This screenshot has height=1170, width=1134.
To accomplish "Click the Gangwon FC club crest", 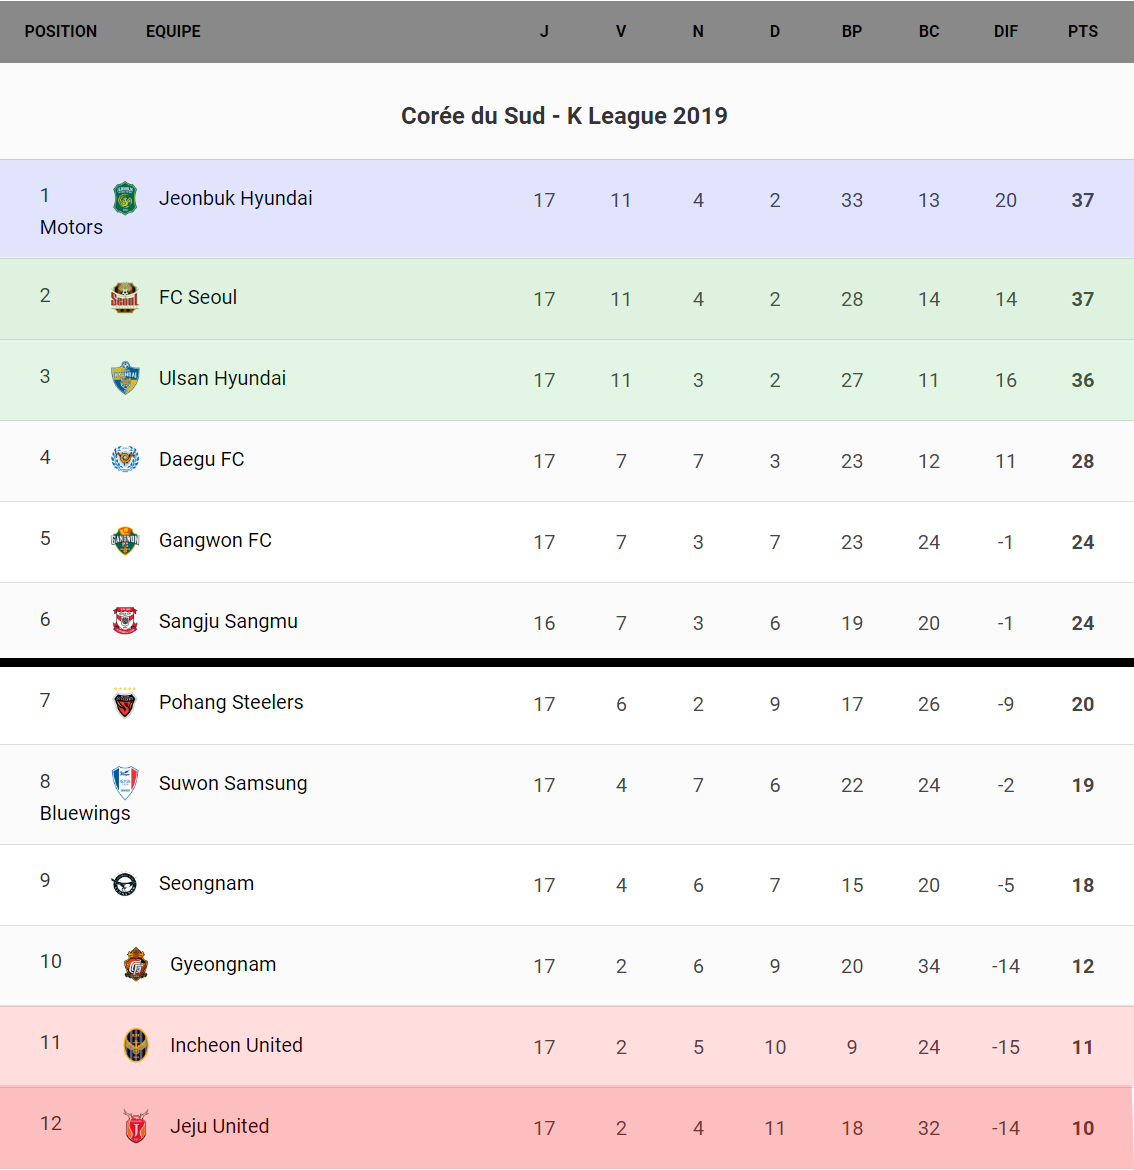I will coord(125,540).
